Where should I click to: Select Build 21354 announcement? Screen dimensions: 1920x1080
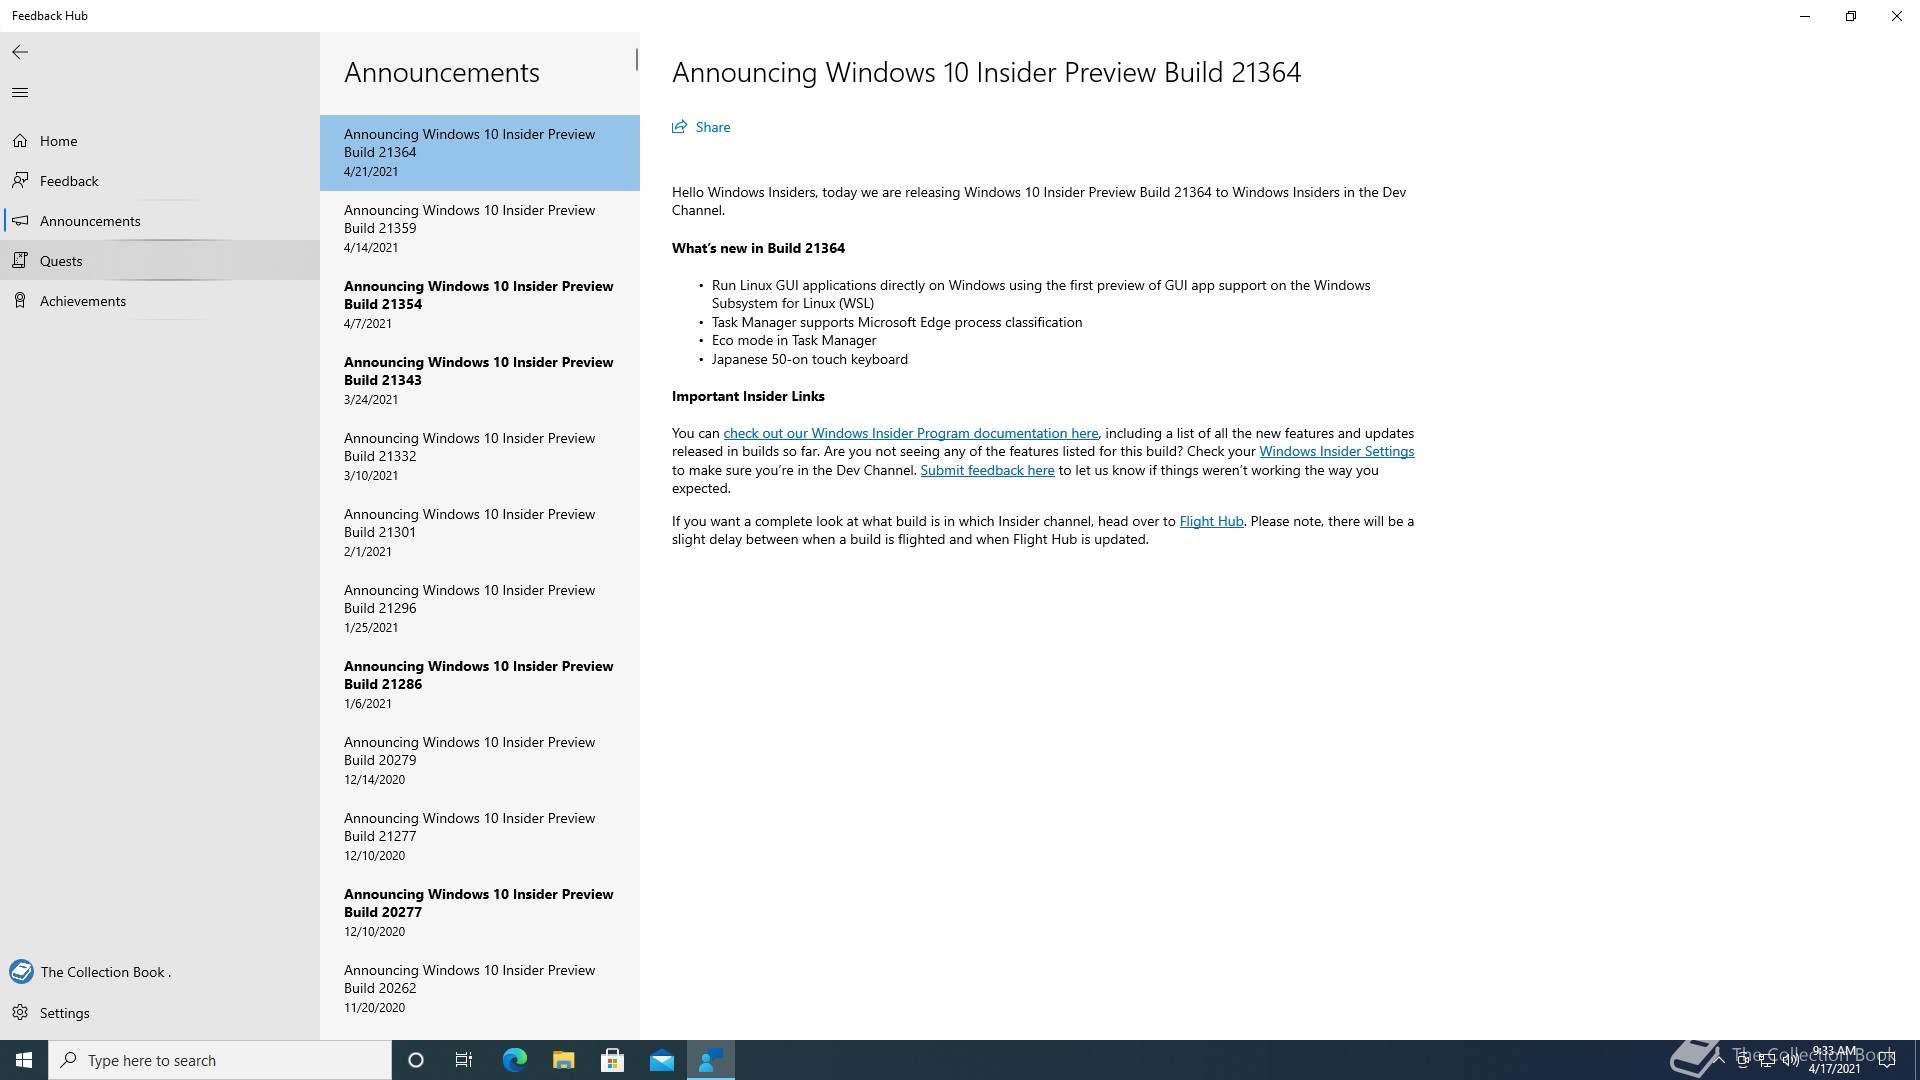pyautogui.click(x=479, y=304)
